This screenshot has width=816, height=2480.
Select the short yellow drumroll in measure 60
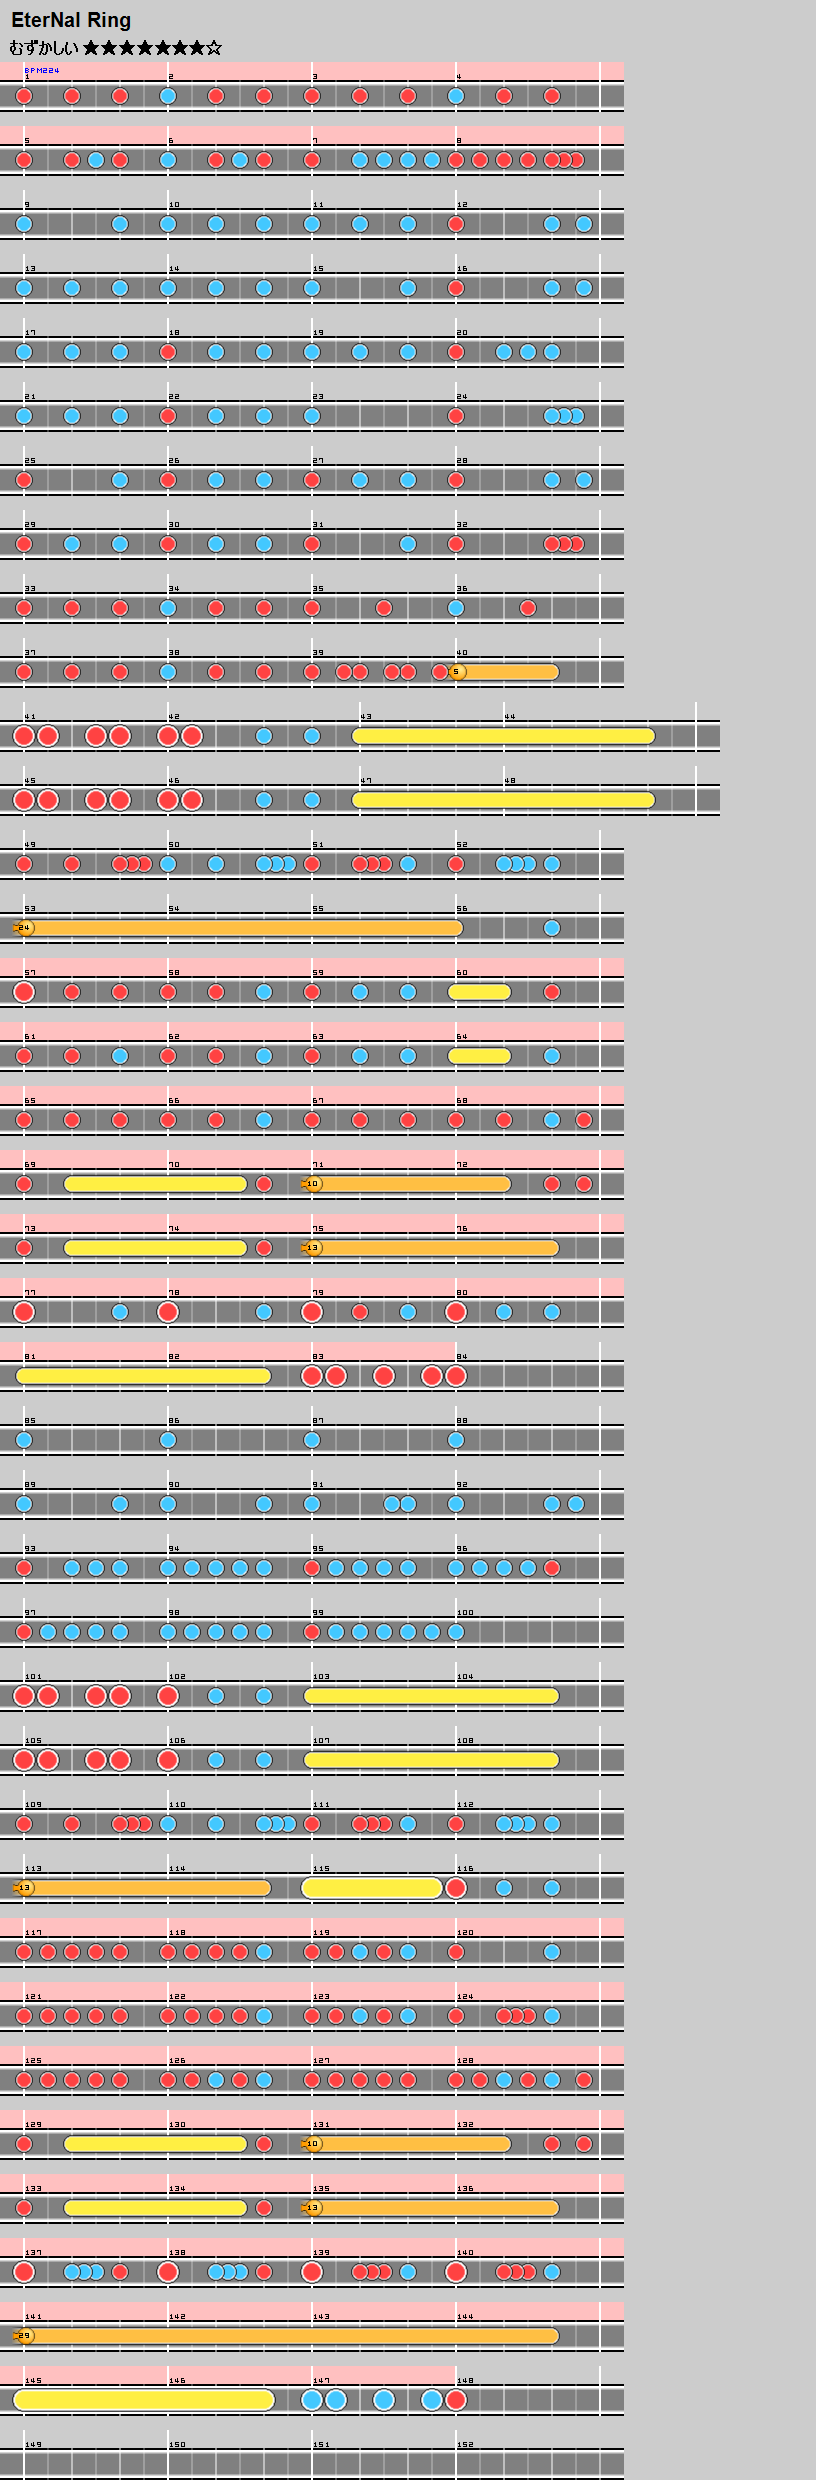pyautogui.click(x=479, y=992)
